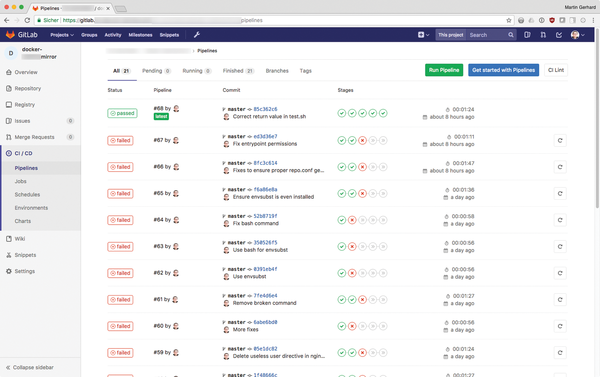Retry pipeline #61
The height and width of the screenshot is (377, 600).
(560, 300)
